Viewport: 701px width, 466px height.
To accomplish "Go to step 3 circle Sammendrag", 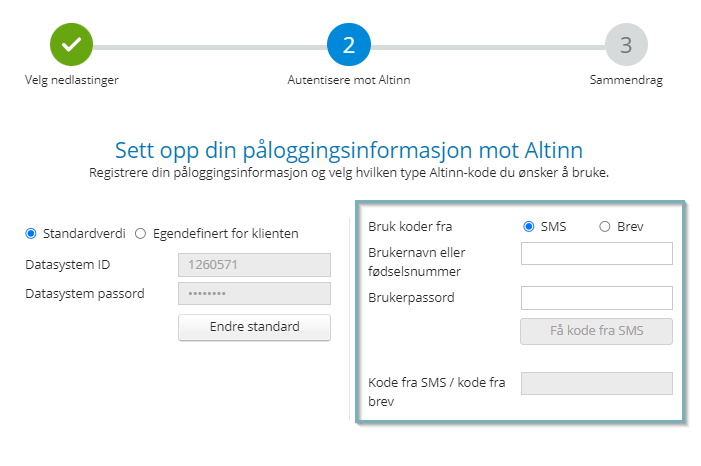I will (x=626, y=44).
